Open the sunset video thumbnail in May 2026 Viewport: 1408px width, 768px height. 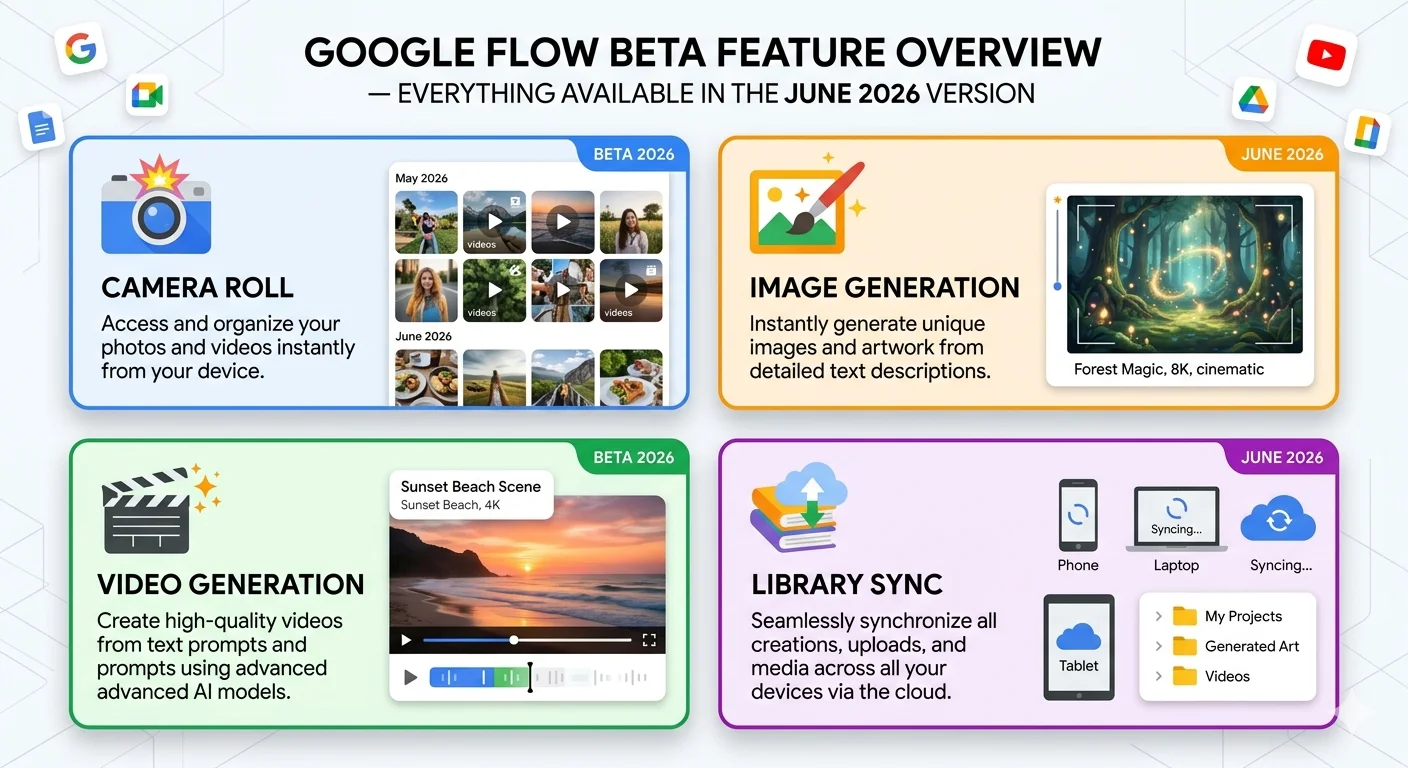[x=562, y=222]
